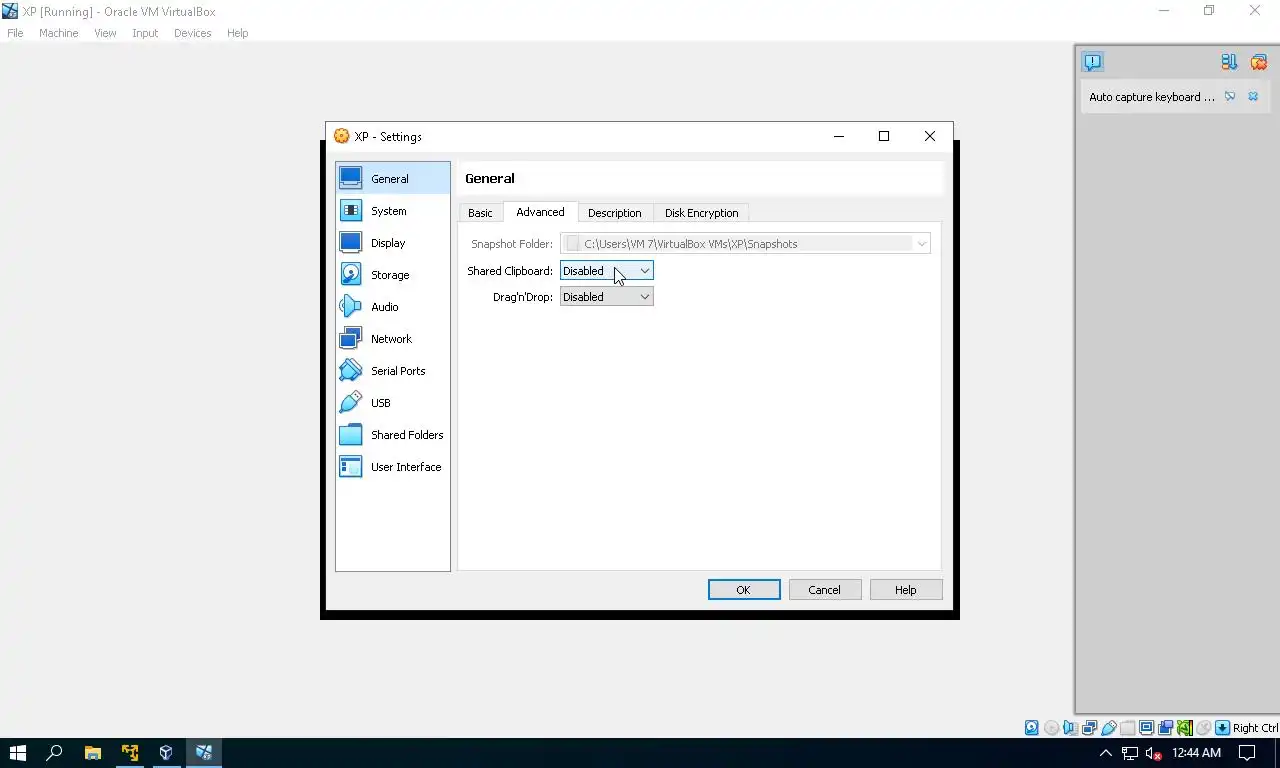
Task: Open Shared Clipboard dropdown
Action: pyautogui.click(x=606, y=271)
